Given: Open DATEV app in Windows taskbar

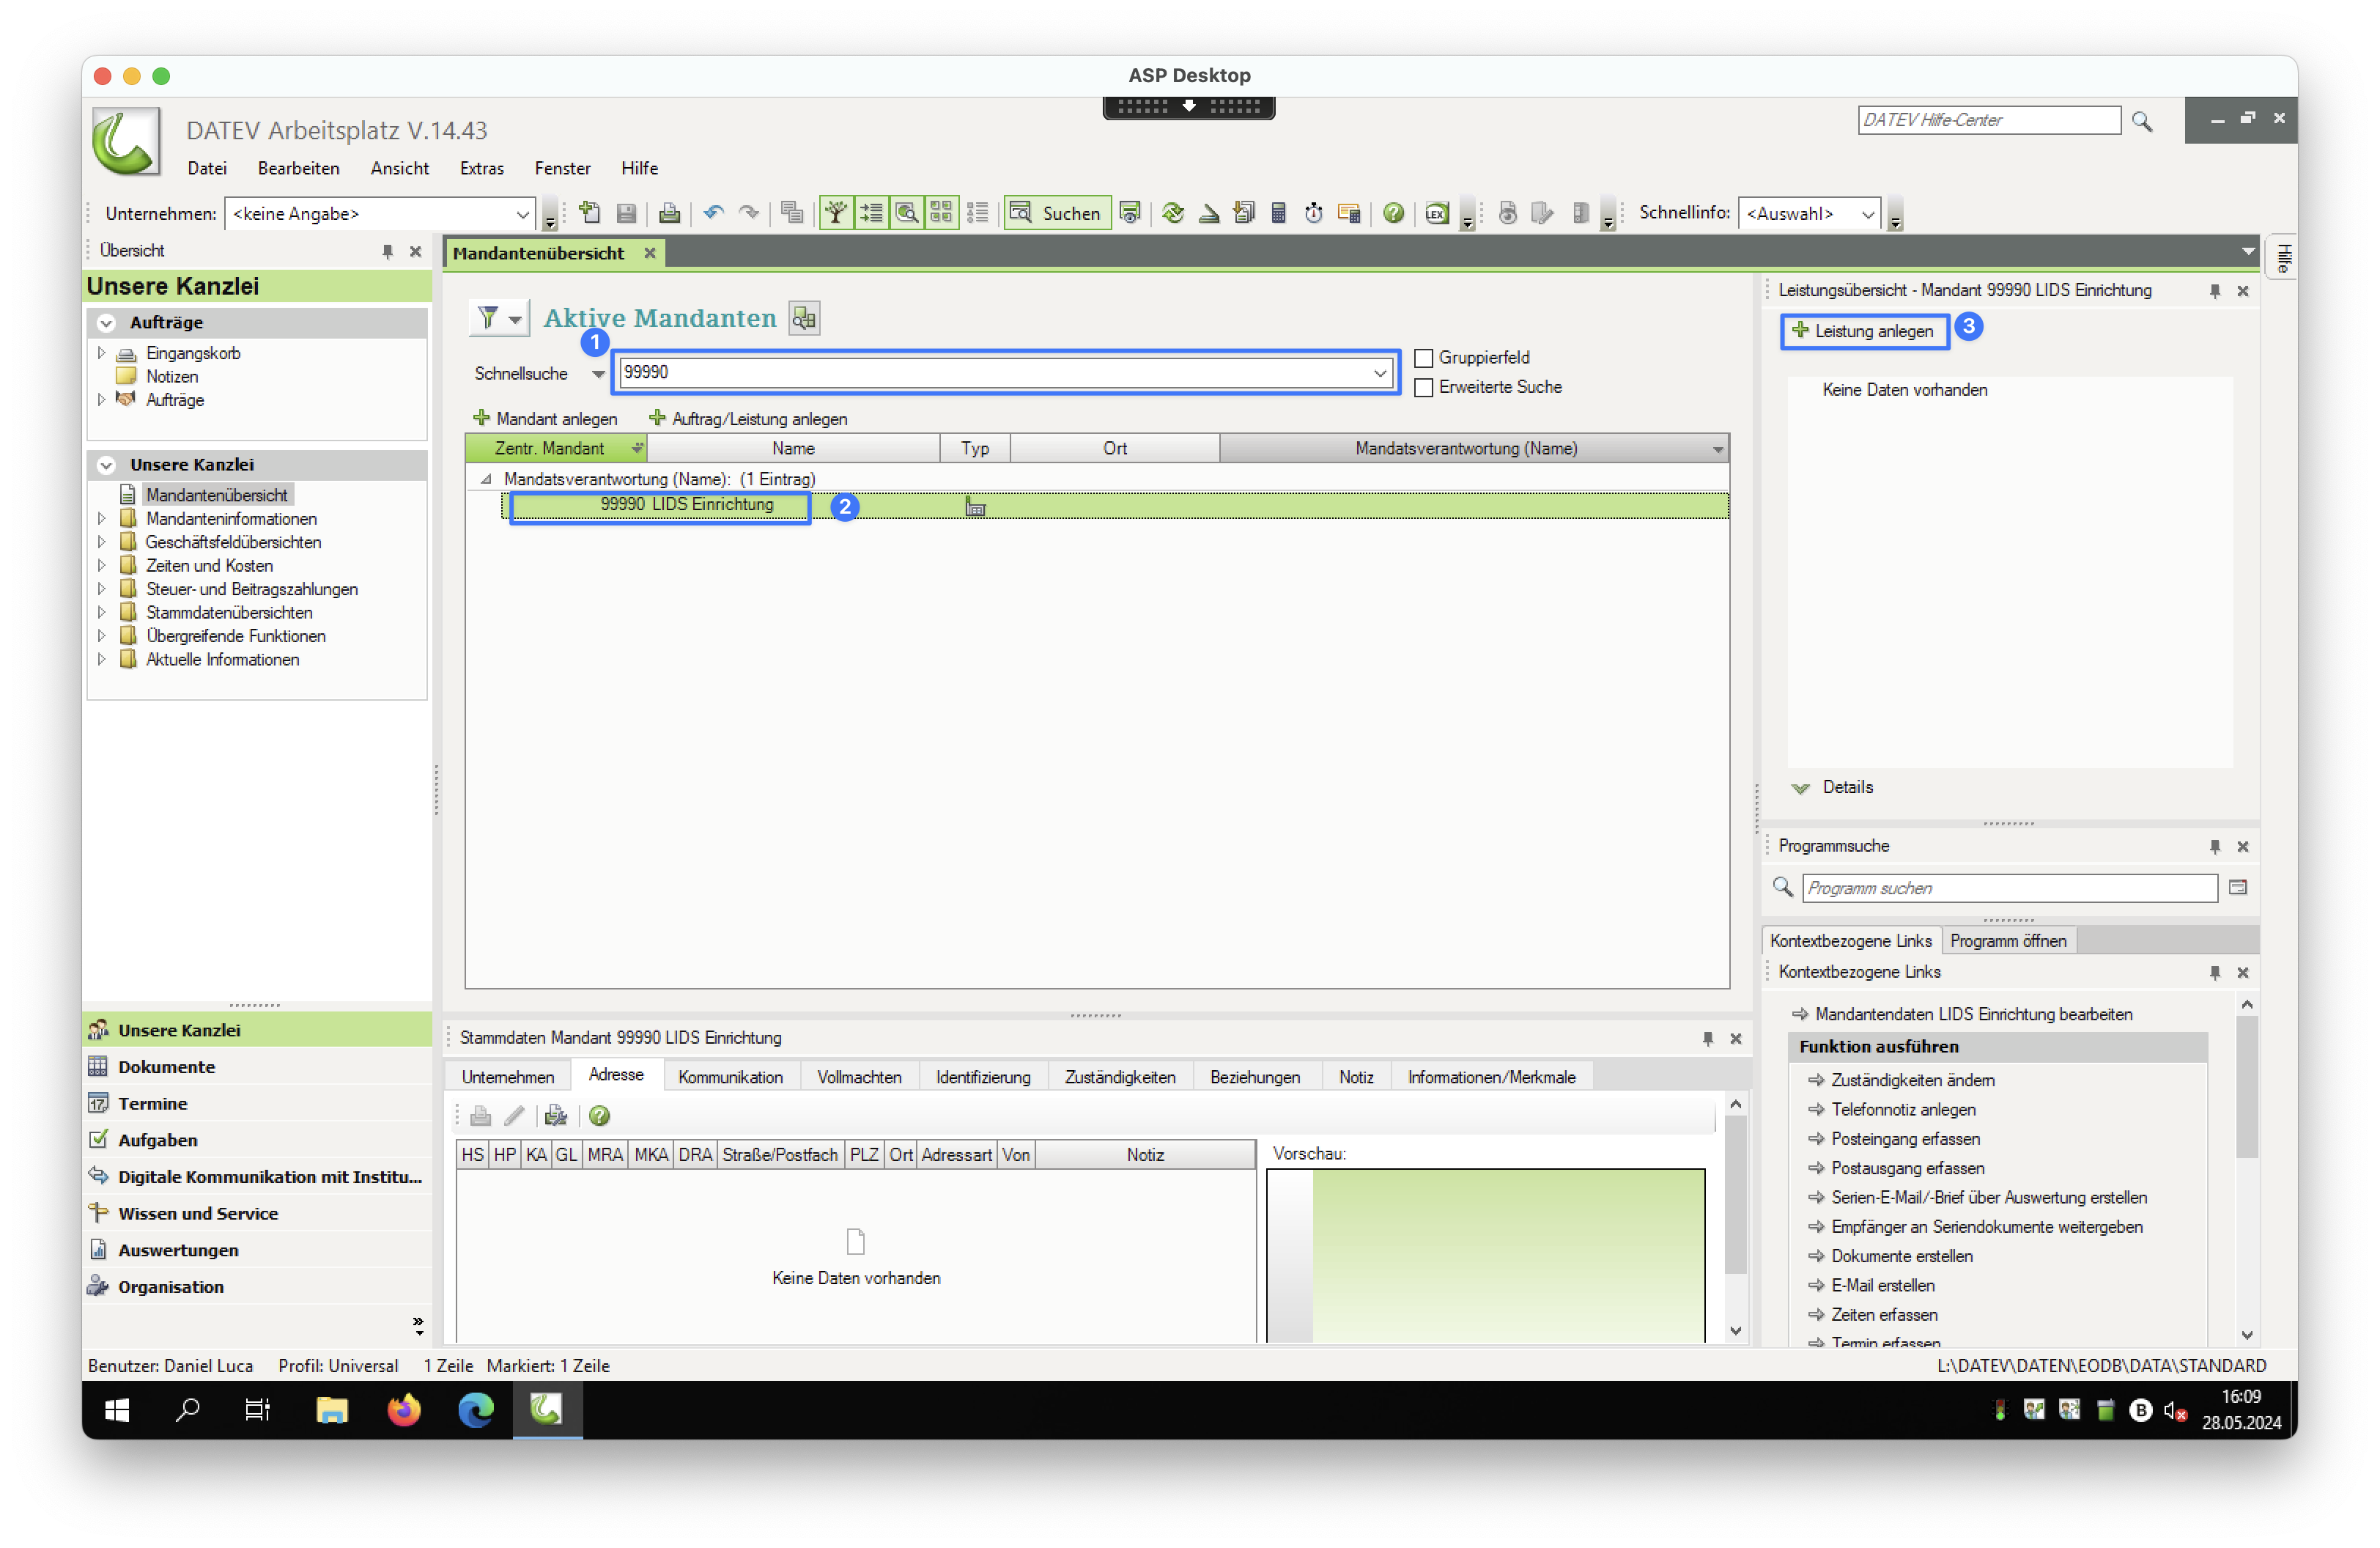Looking at the screenshot, I should click(x=547, y=1410).
